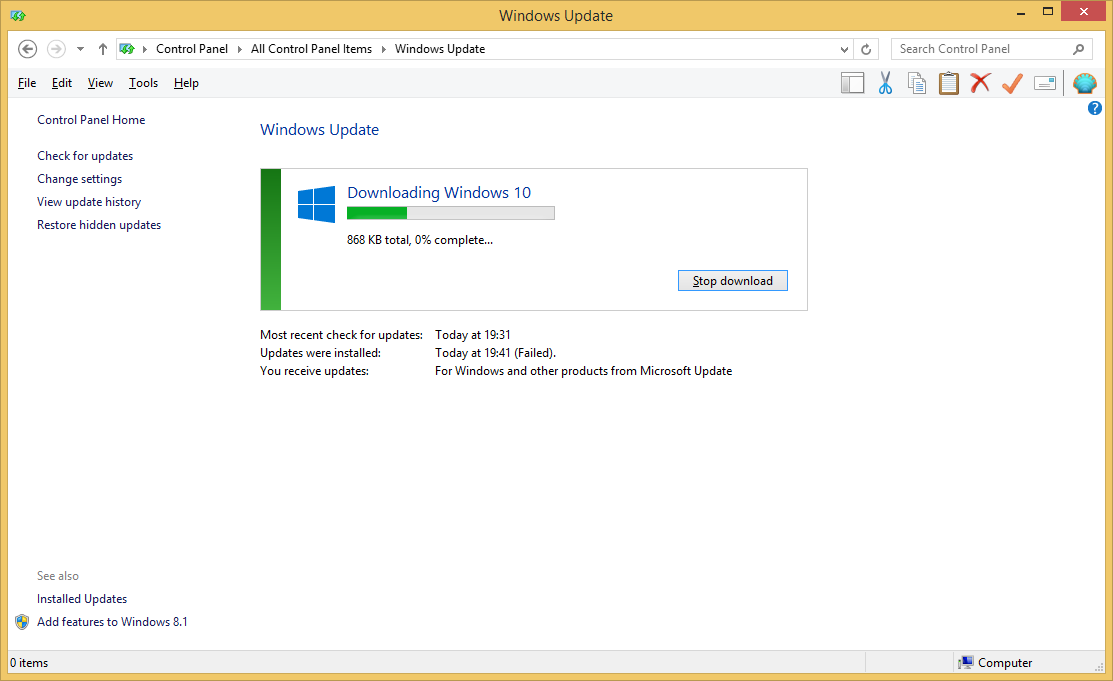Image resolution: width=1113 pixels, height=681 pixels.
Task: Open the recent locations dropdown arrow
Action: 80,49
